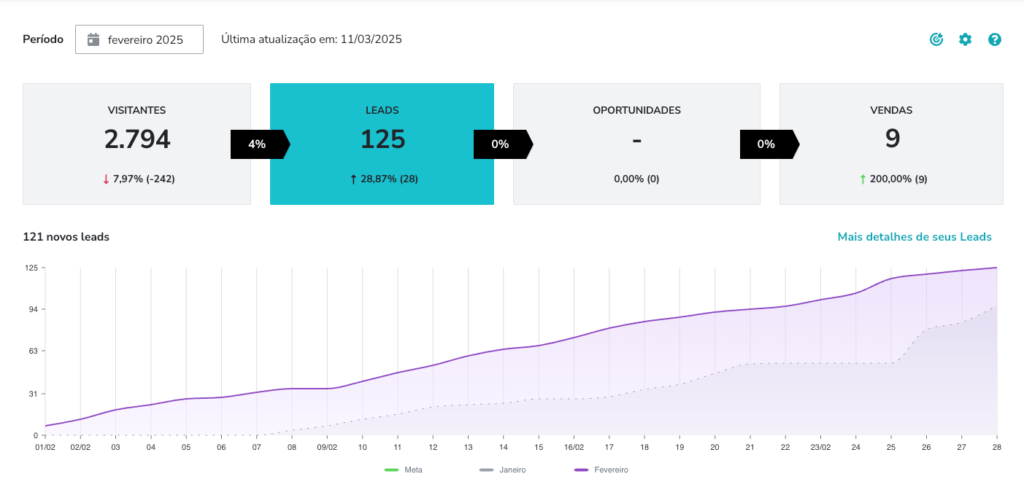1024x490 pixels.
Task: Click the help question mark icon
Action: (994, 40)
